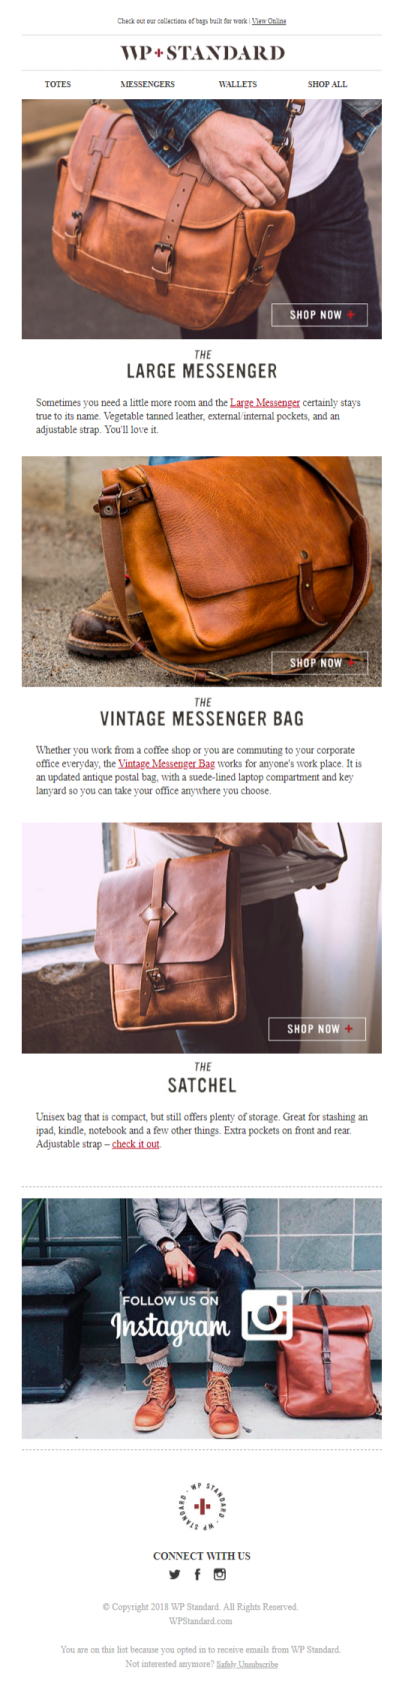The image size is (402, 1683).
Task: Click the Instagram icon under Connect With Us
Action: [x=220, y=1574]
